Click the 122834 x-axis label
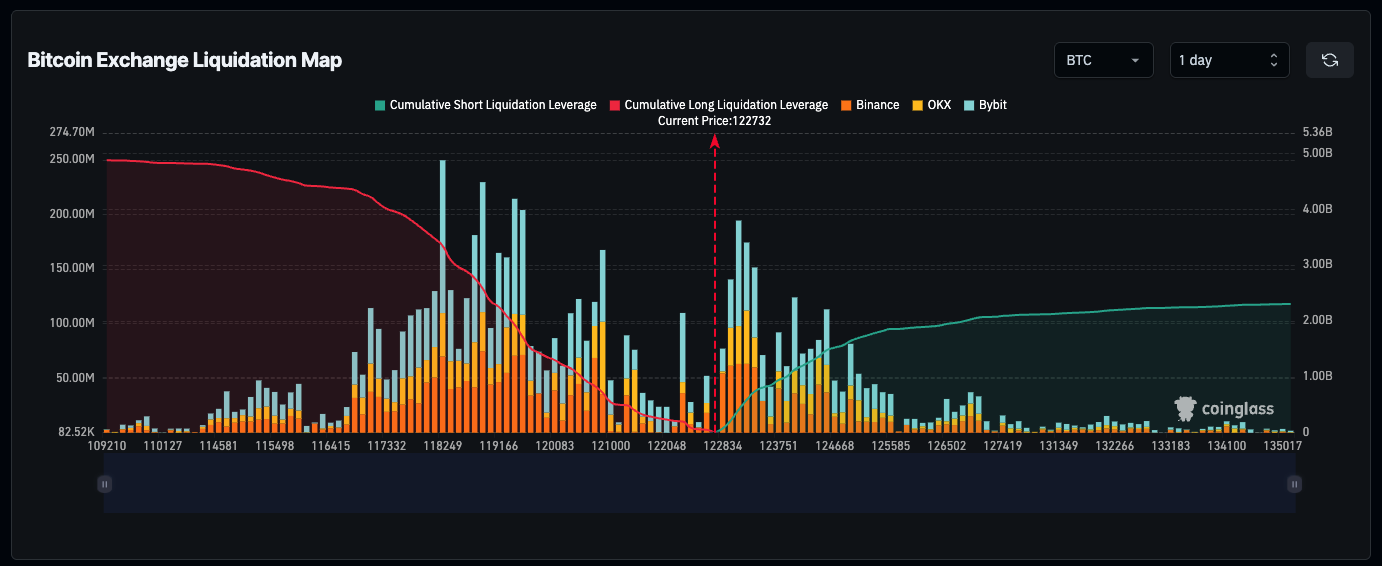This screenshot has height=566, width=1382. (x=723, y=447)
